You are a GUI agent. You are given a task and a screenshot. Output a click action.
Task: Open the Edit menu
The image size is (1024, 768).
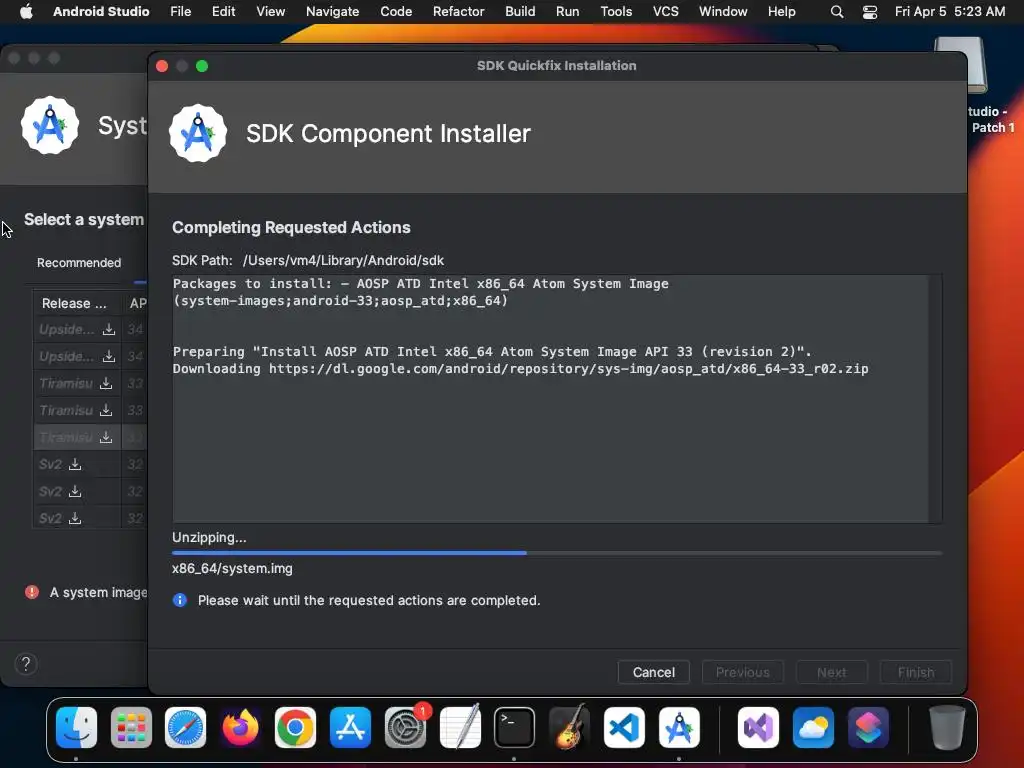coord(223,12)
